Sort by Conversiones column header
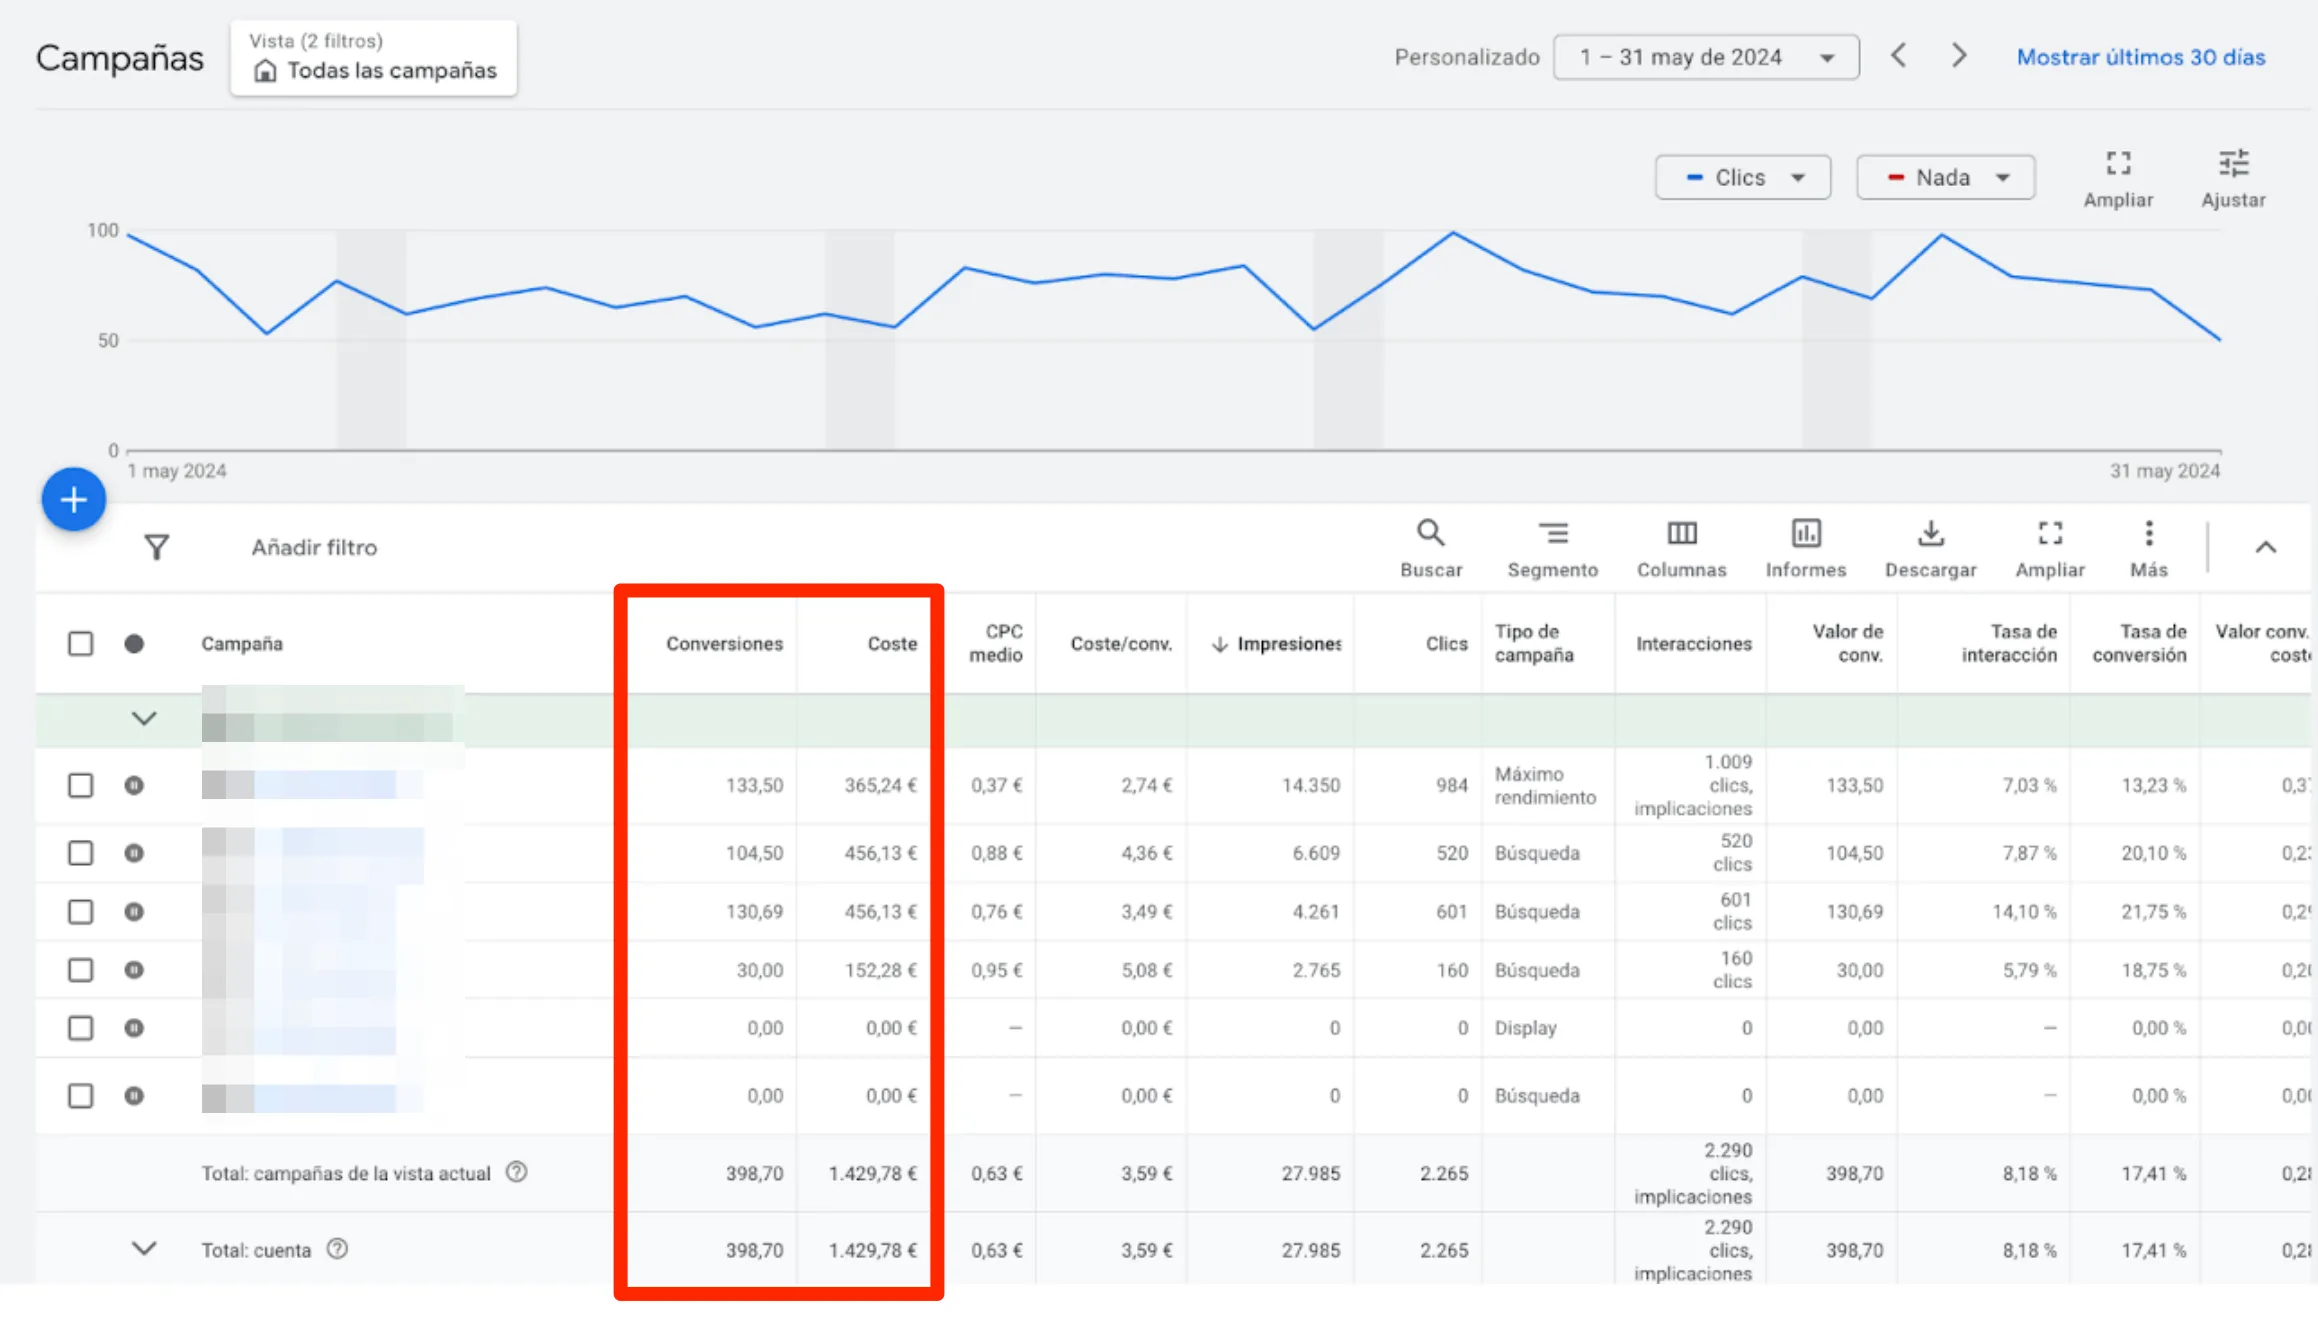2318x1342 pixels. (724, 643)
